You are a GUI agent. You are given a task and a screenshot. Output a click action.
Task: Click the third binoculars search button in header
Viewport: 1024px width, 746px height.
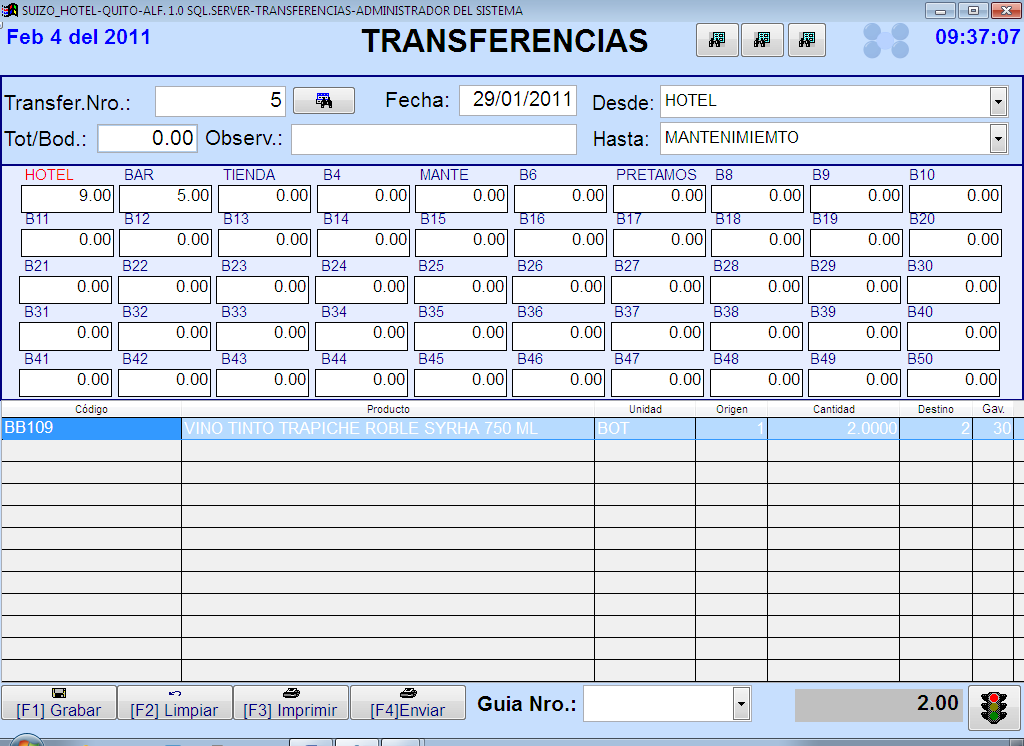click(807, 41)
